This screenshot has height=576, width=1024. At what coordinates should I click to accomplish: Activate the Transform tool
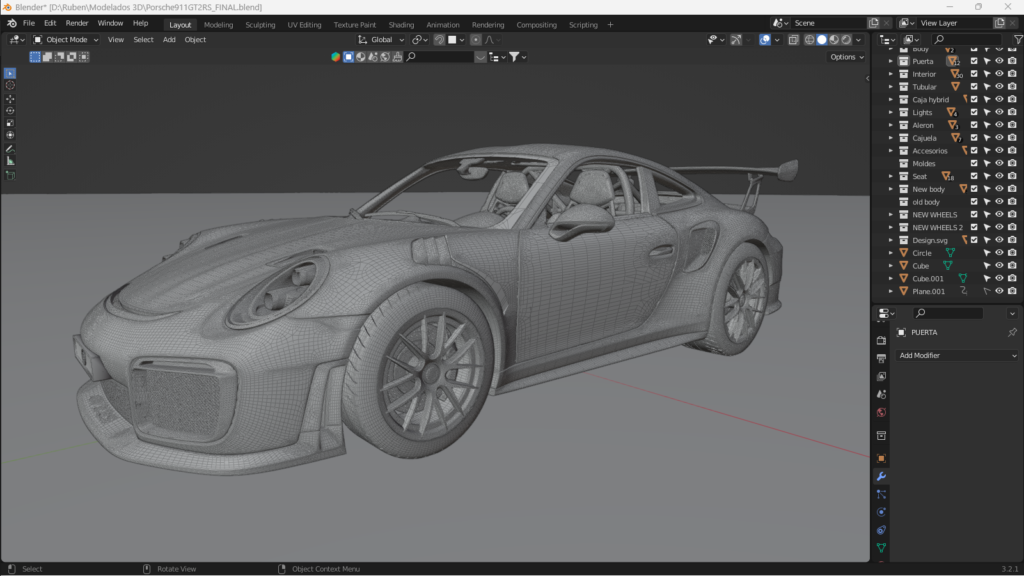click(x=10, y=135)
